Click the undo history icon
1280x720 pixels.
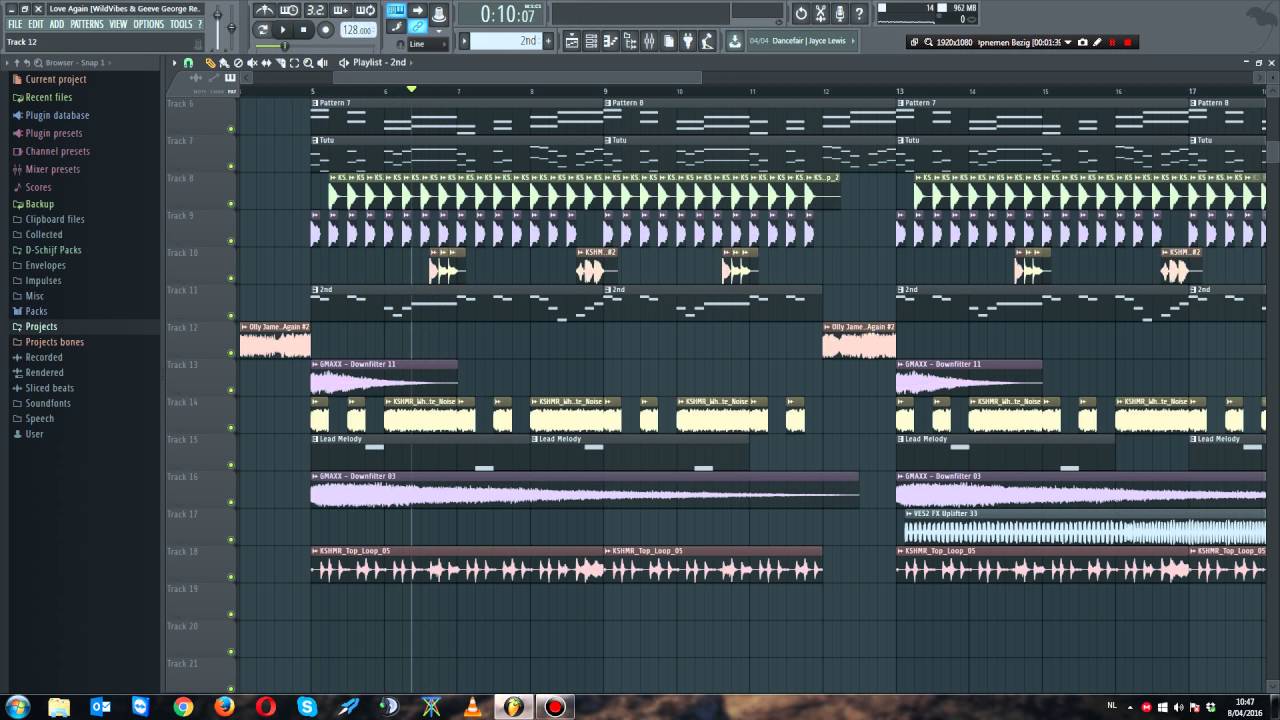[x=801, y=13]
